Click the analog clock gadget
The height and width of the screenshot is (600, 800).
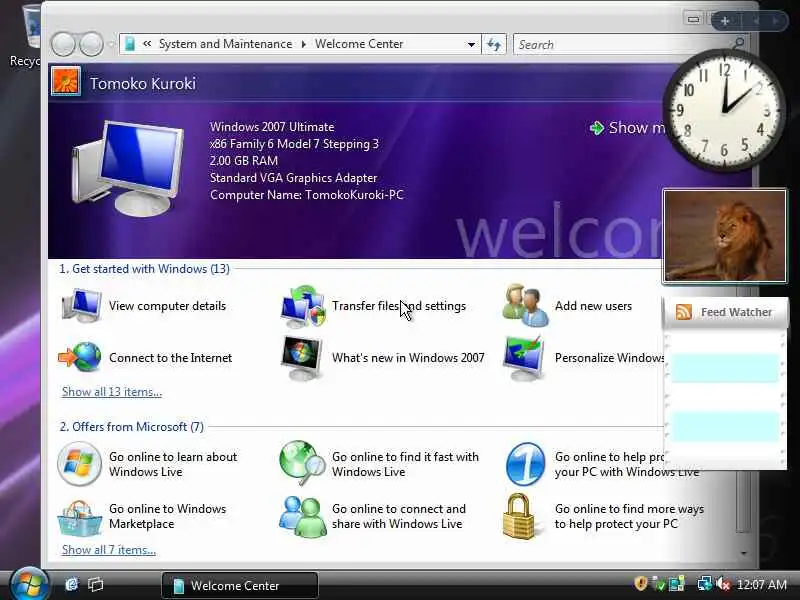coord(724,110)
